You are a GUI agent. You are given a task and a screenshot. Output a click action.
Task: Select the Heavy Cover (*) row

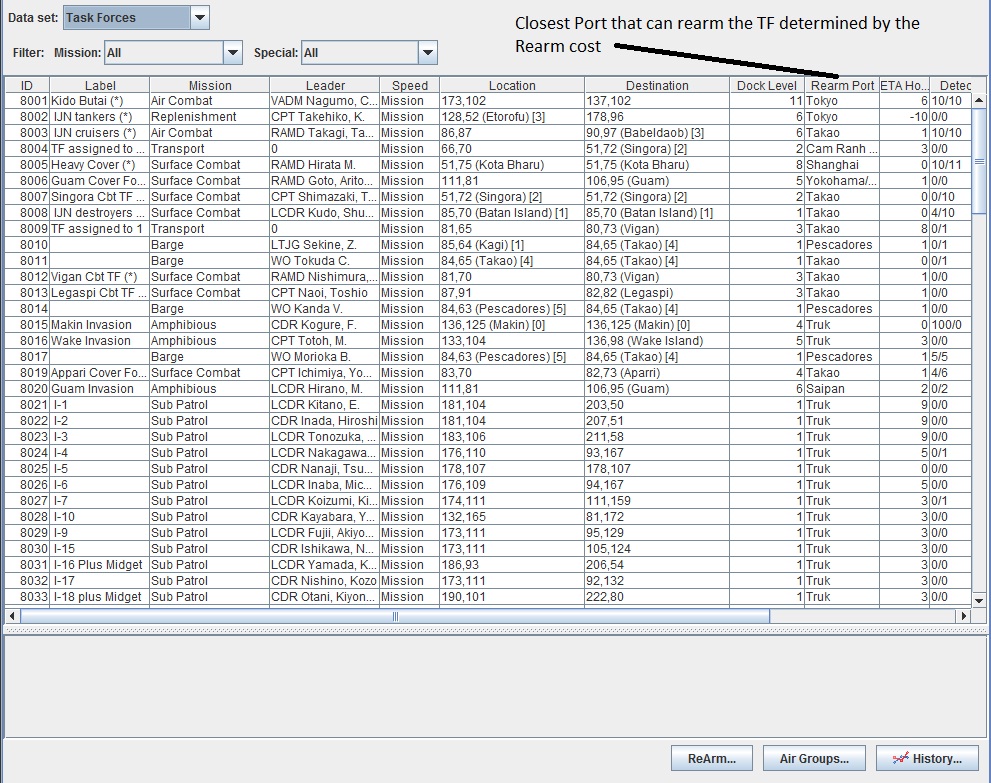[x=489, y=165]
